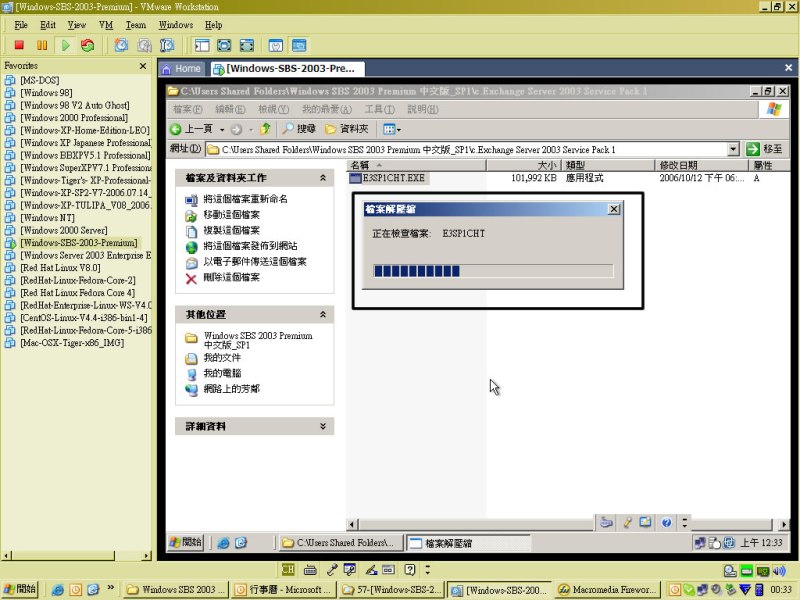Click the Explorer Search (搜尋) button

click(x=299, y=129)
